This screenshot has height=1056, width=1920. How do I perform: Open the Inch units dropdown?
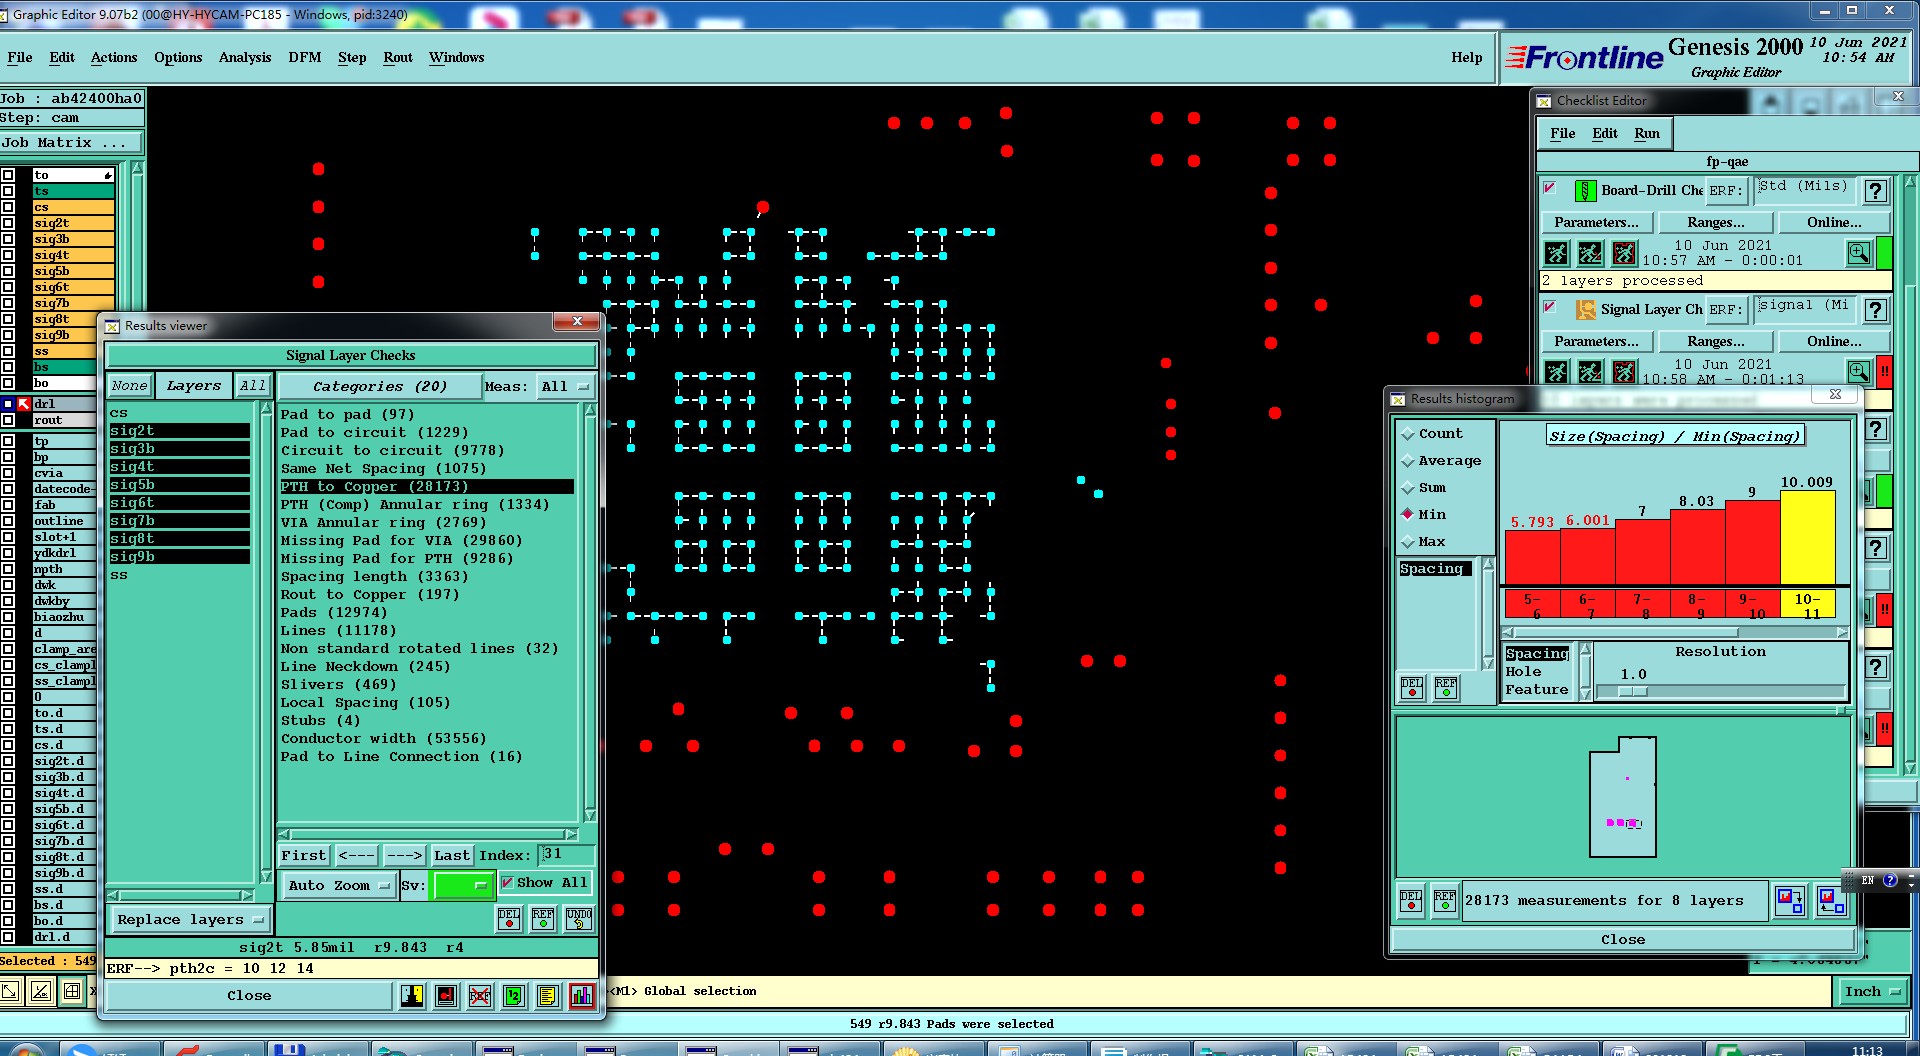click(1871, 991)
